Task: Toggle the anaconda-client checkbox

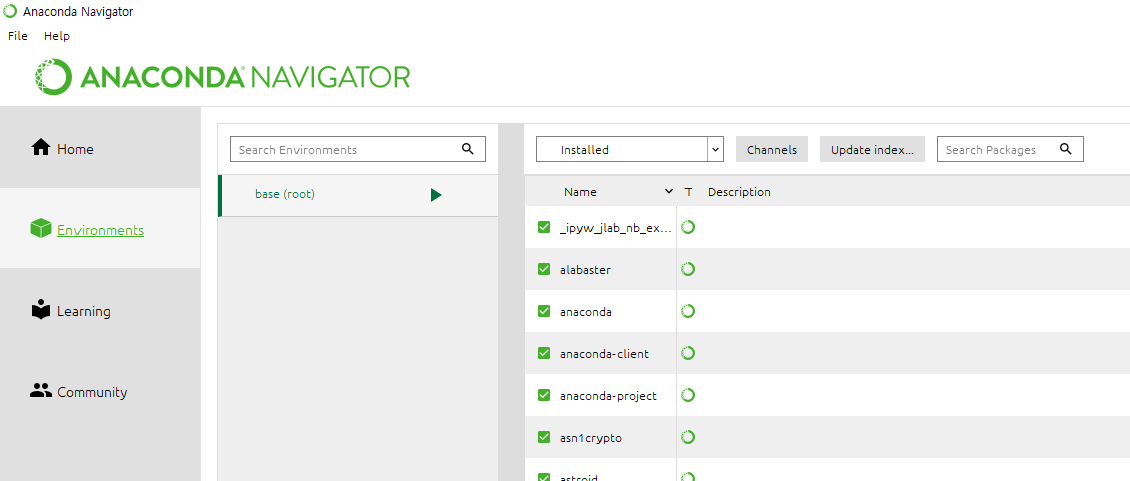Action: [x=544, y=353]
